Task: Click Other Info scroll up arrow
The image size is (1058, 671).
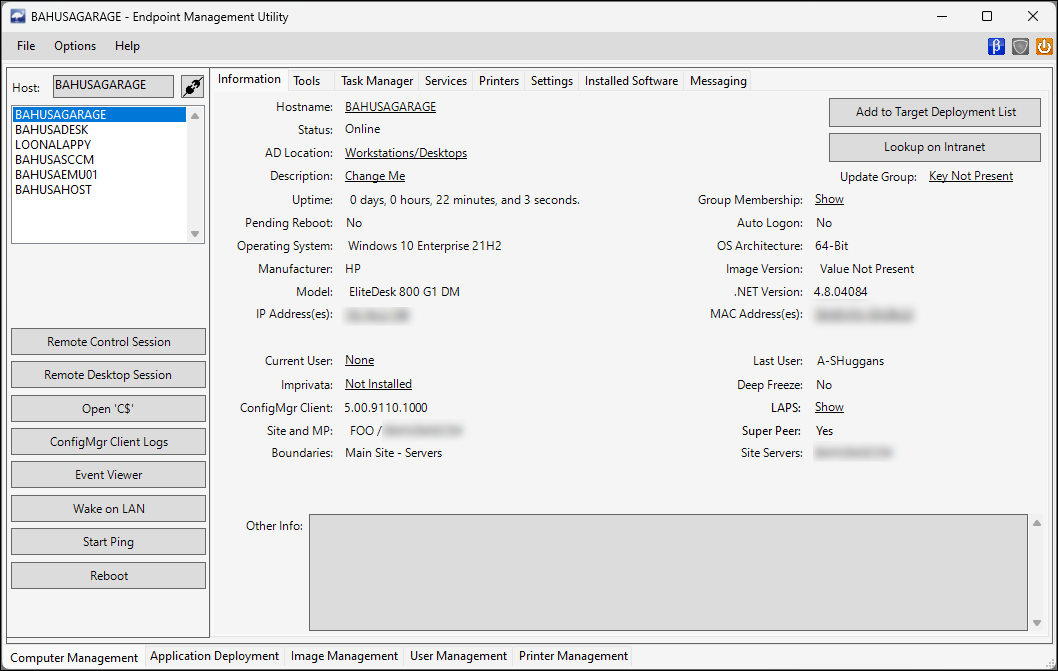Action: (x=1037, y=523)
